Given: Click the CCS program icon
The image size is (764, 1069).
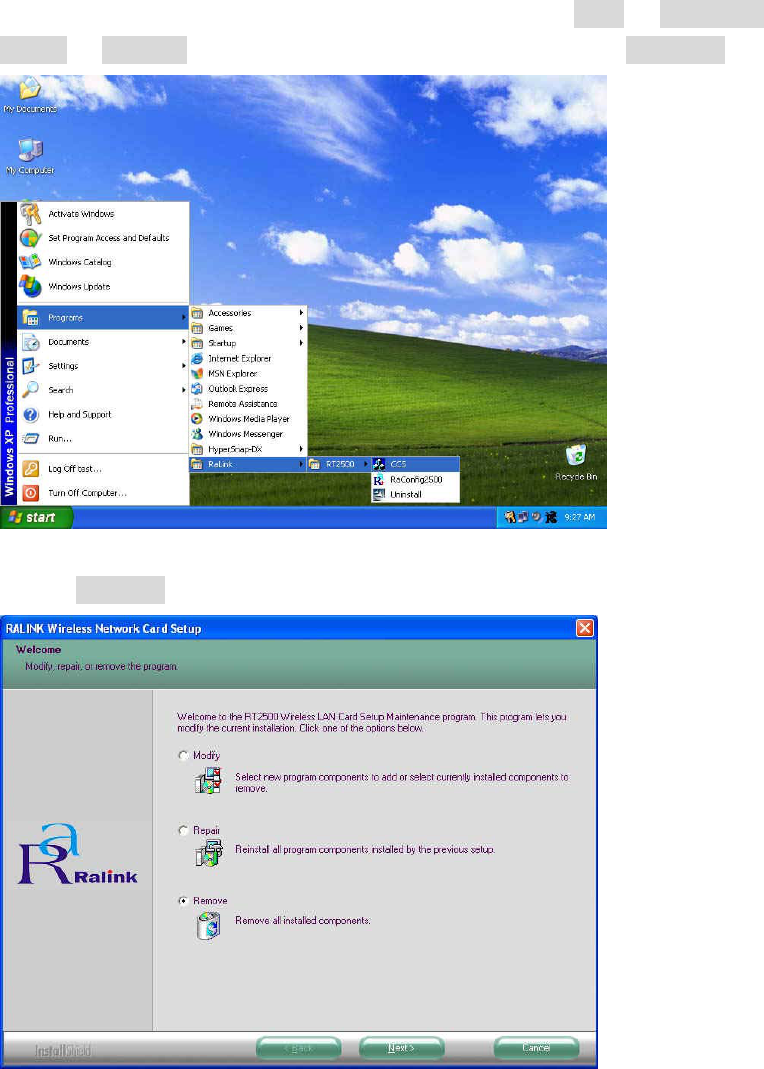Looking at the screenshot, I should pyautogui.click(x=379, y=464).
